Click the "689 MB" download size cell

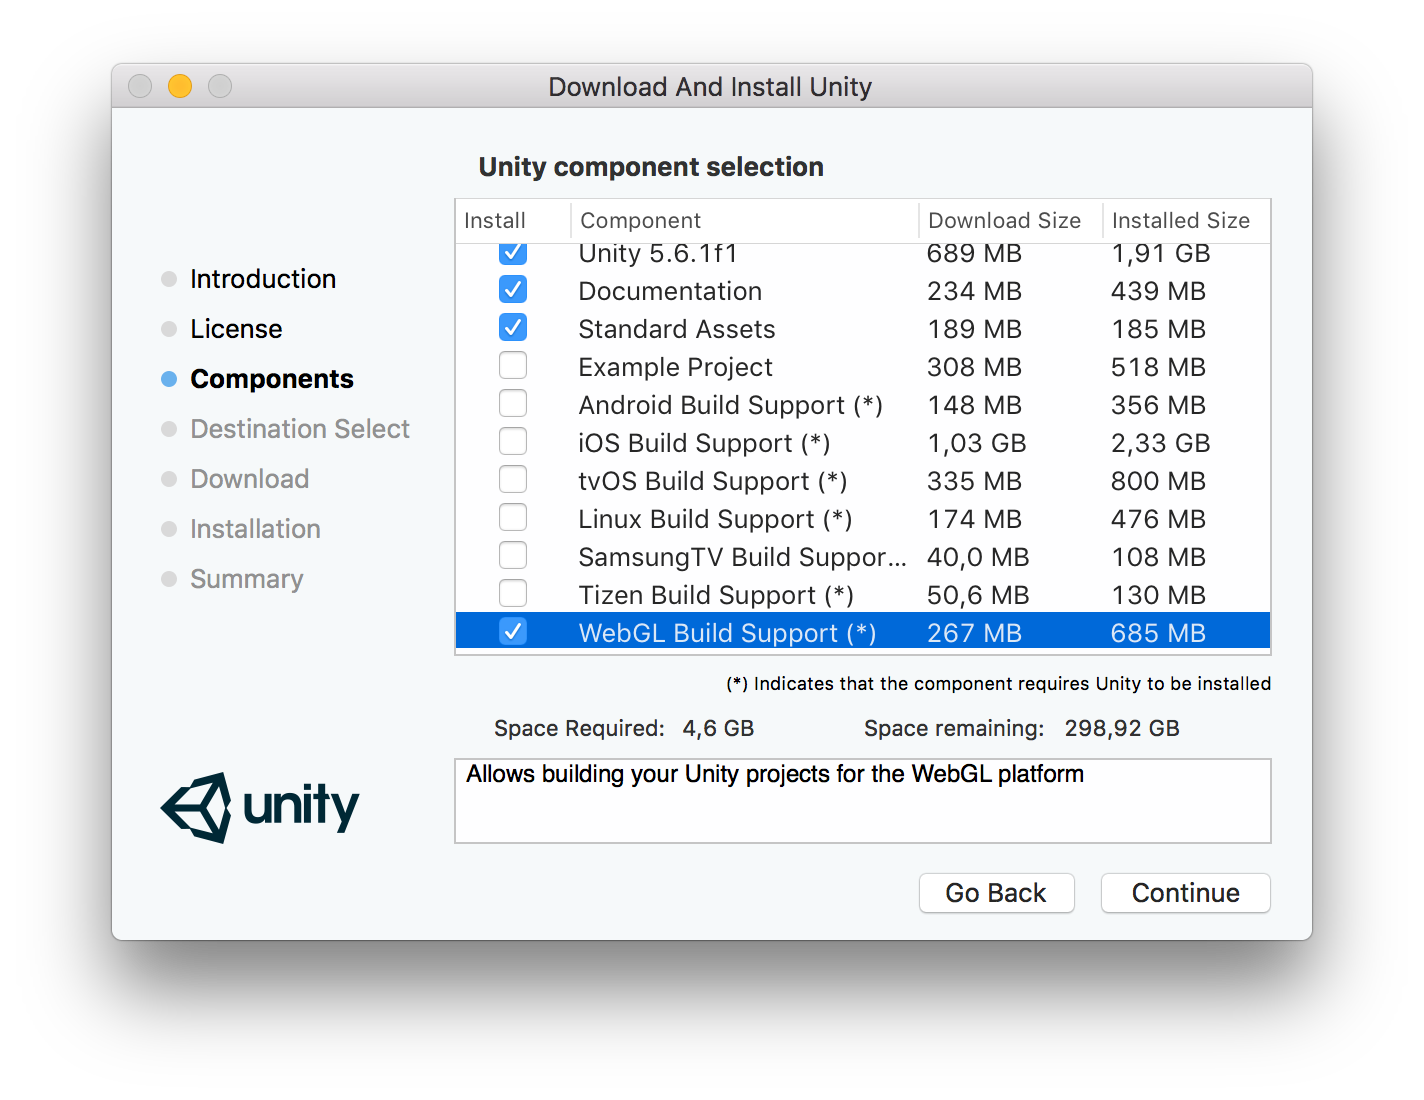[974, 254]
